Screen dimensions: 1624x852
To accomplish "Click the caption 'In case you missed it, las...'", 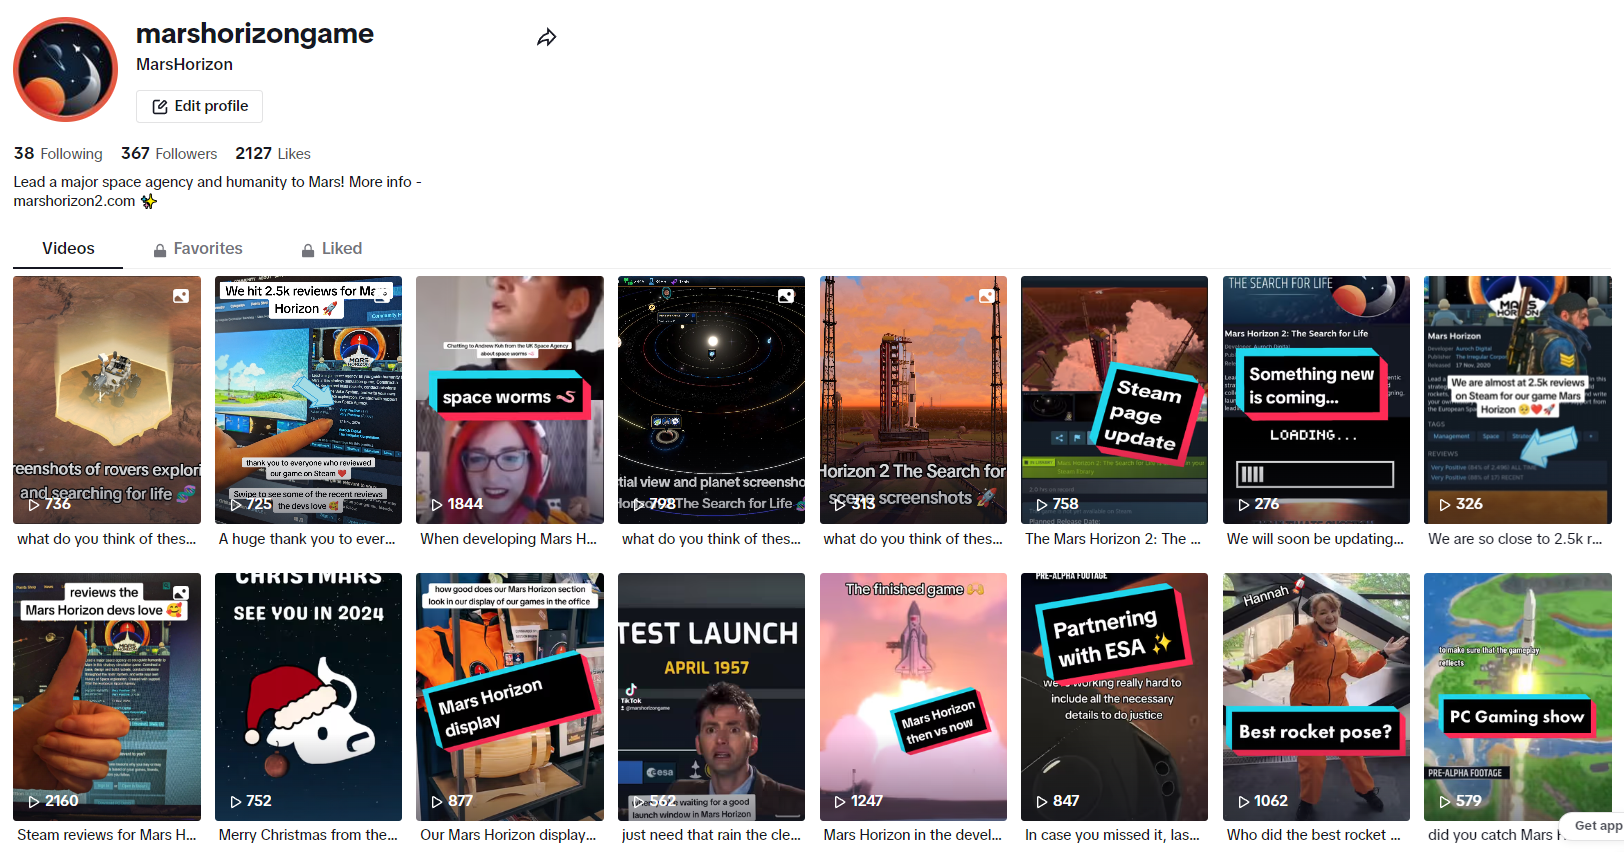I will click(x=1112, y=835).
